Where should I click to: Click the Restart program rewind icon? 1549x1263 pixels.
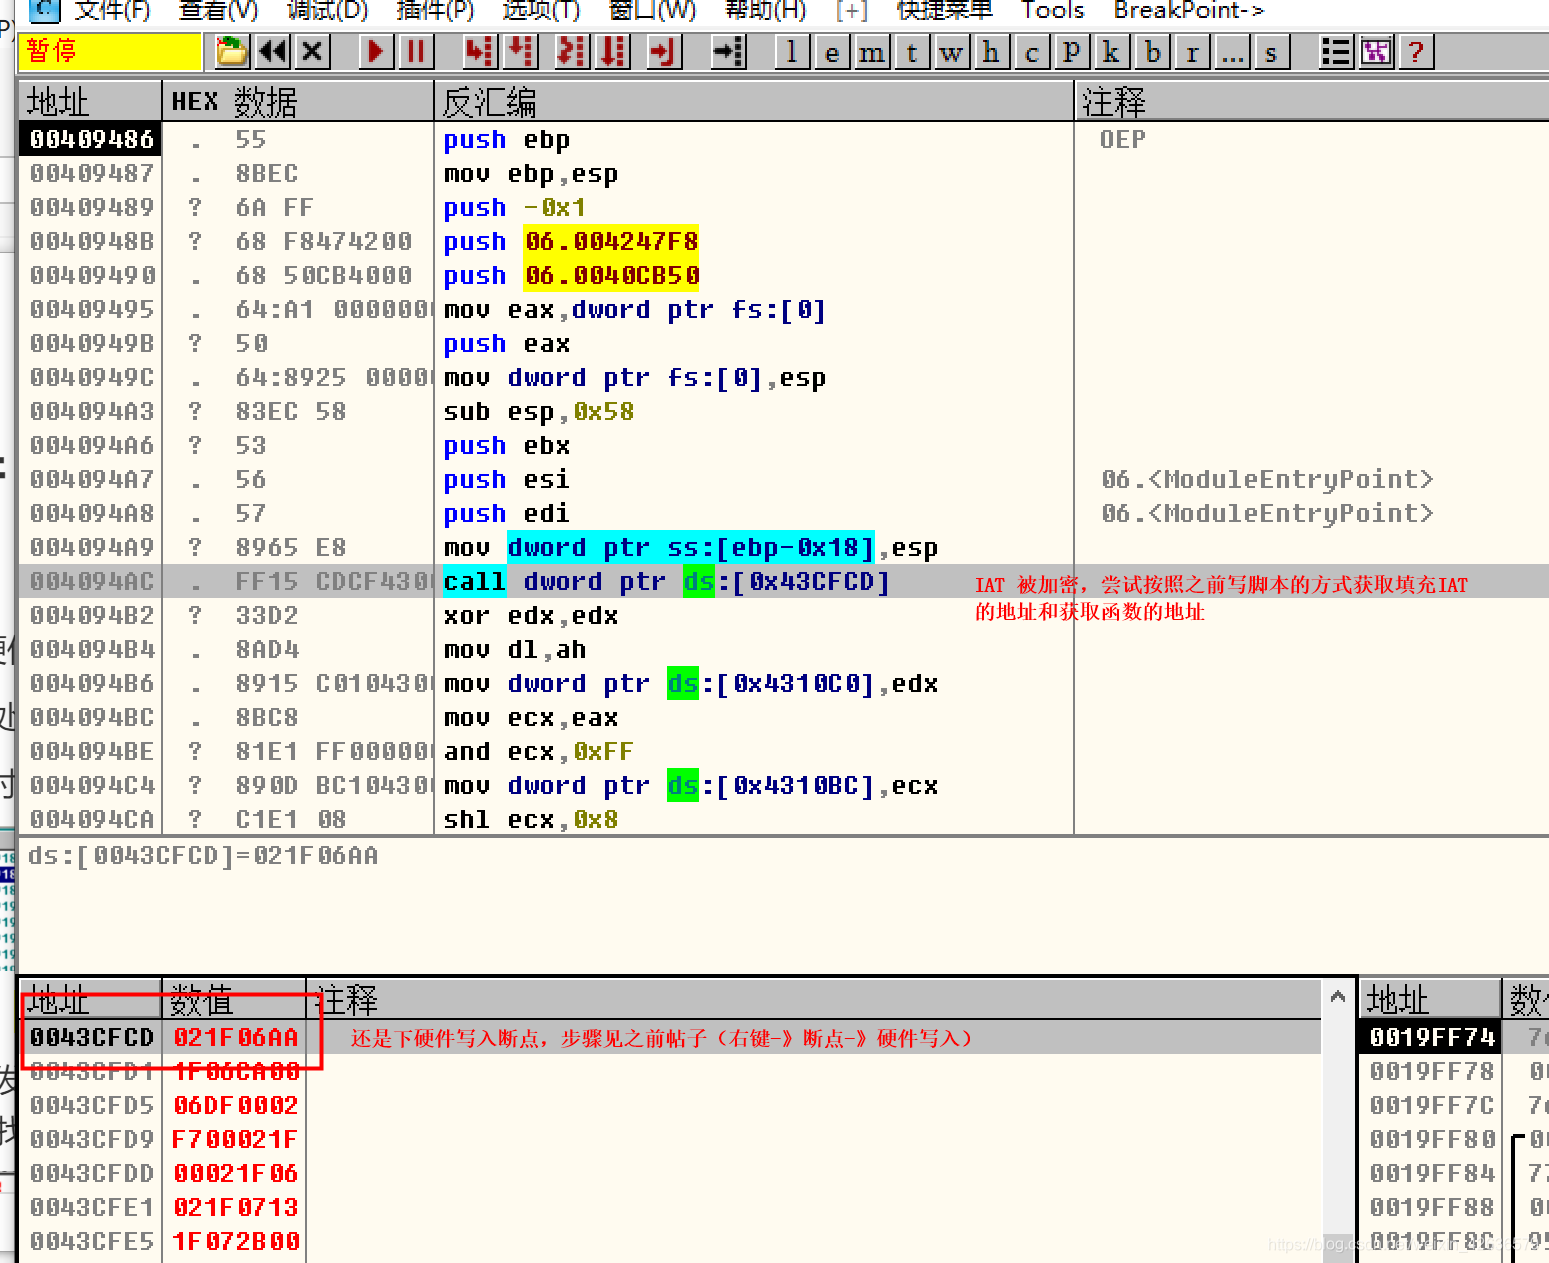pos(272,51)
